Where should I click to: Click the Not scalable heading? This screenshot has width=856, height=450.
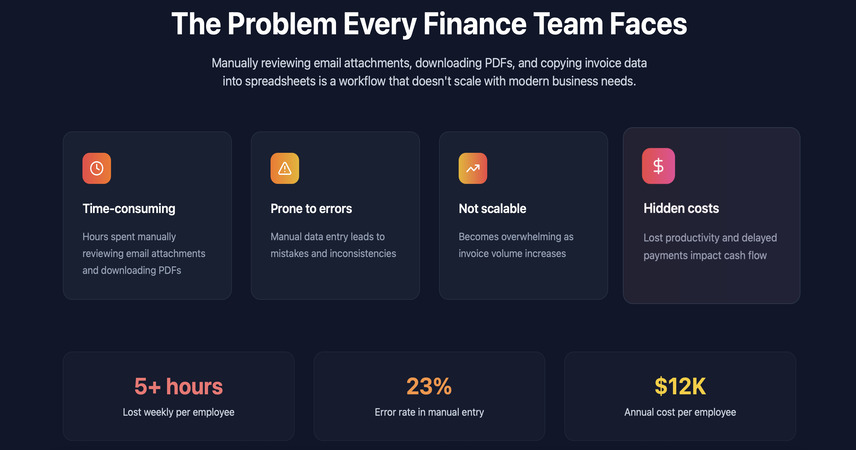pyautogui.click(x=492, y=209)
